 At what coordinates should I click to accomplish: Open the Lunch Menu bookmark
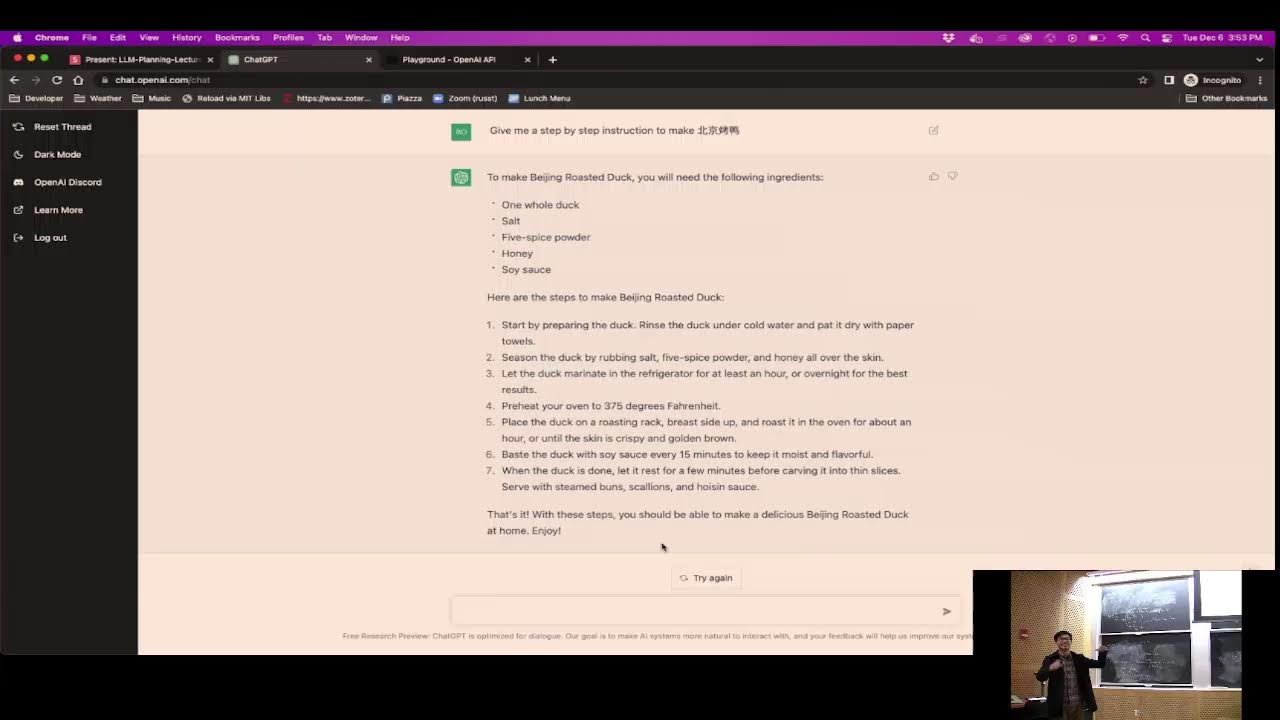pyautogui.click(x=539, y=98)
